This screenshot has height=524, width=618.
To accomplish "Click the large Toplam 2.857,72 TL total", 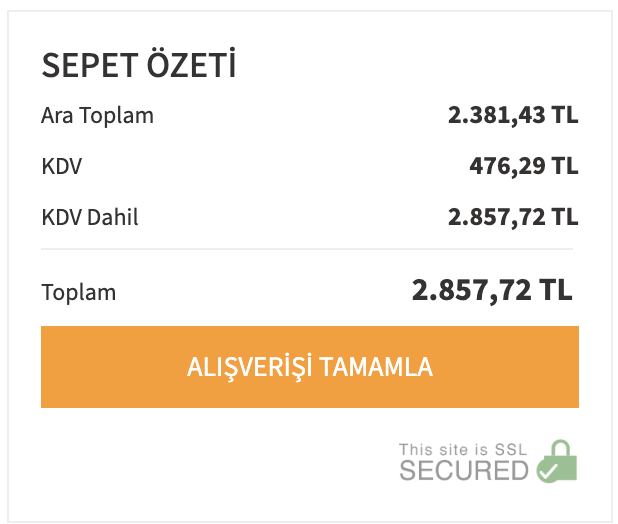I will (492, 290).
